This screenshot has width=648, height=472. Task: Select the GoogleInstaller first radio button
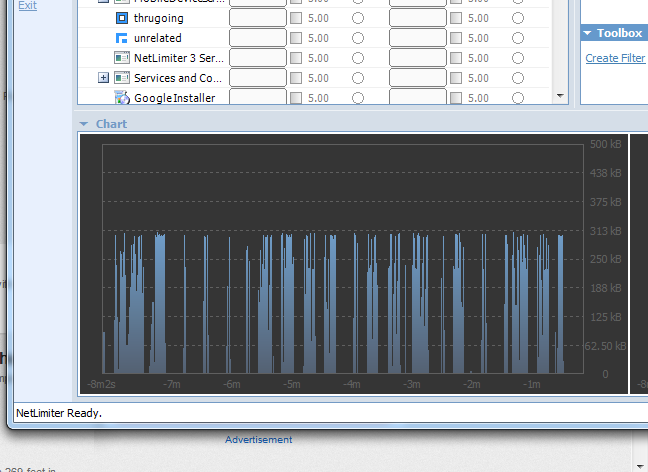(358, 98)
